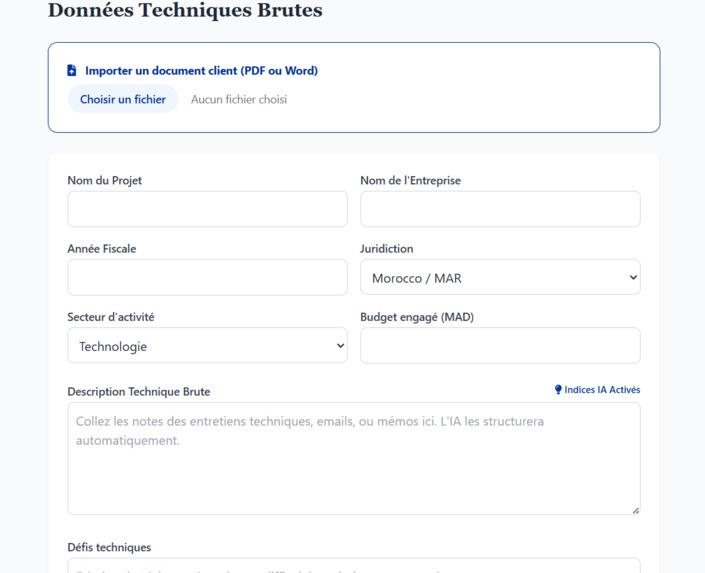Click the Nom du Projet input field
Viewport: 705px width, 573px height.
click(x=207, y=209)
